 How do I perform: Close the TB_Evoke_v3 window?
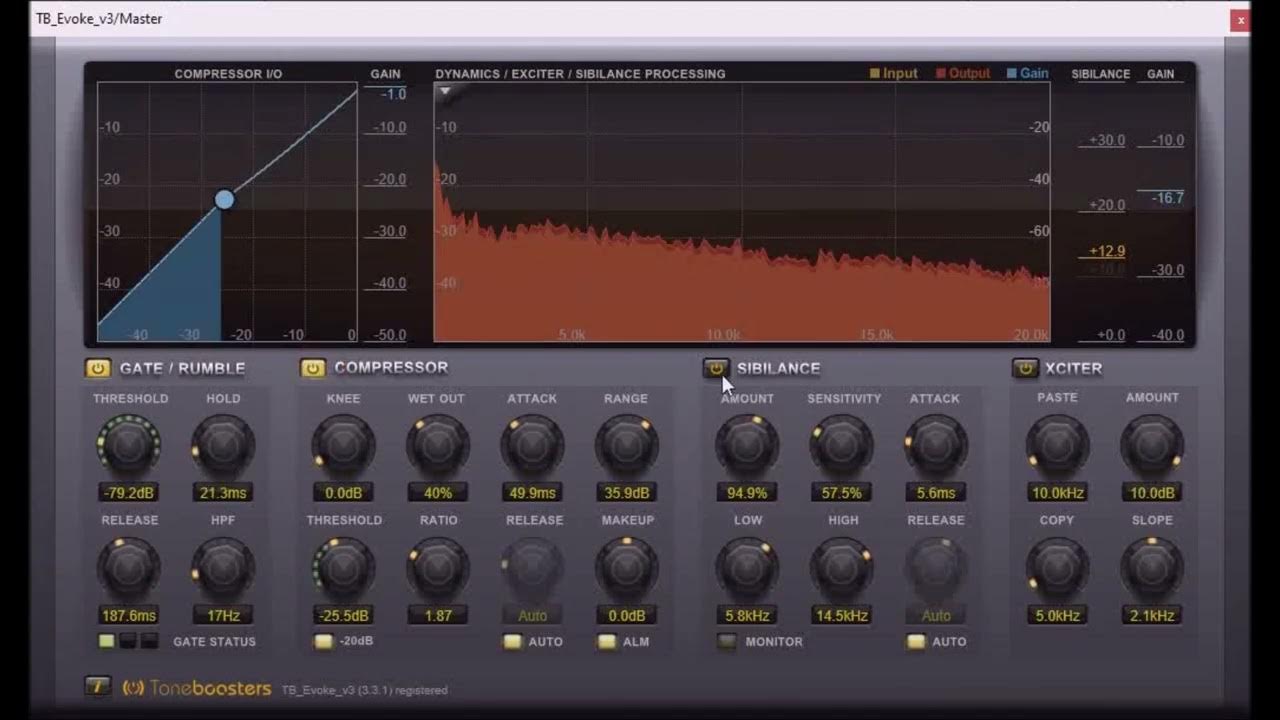tap(1240, 19)
